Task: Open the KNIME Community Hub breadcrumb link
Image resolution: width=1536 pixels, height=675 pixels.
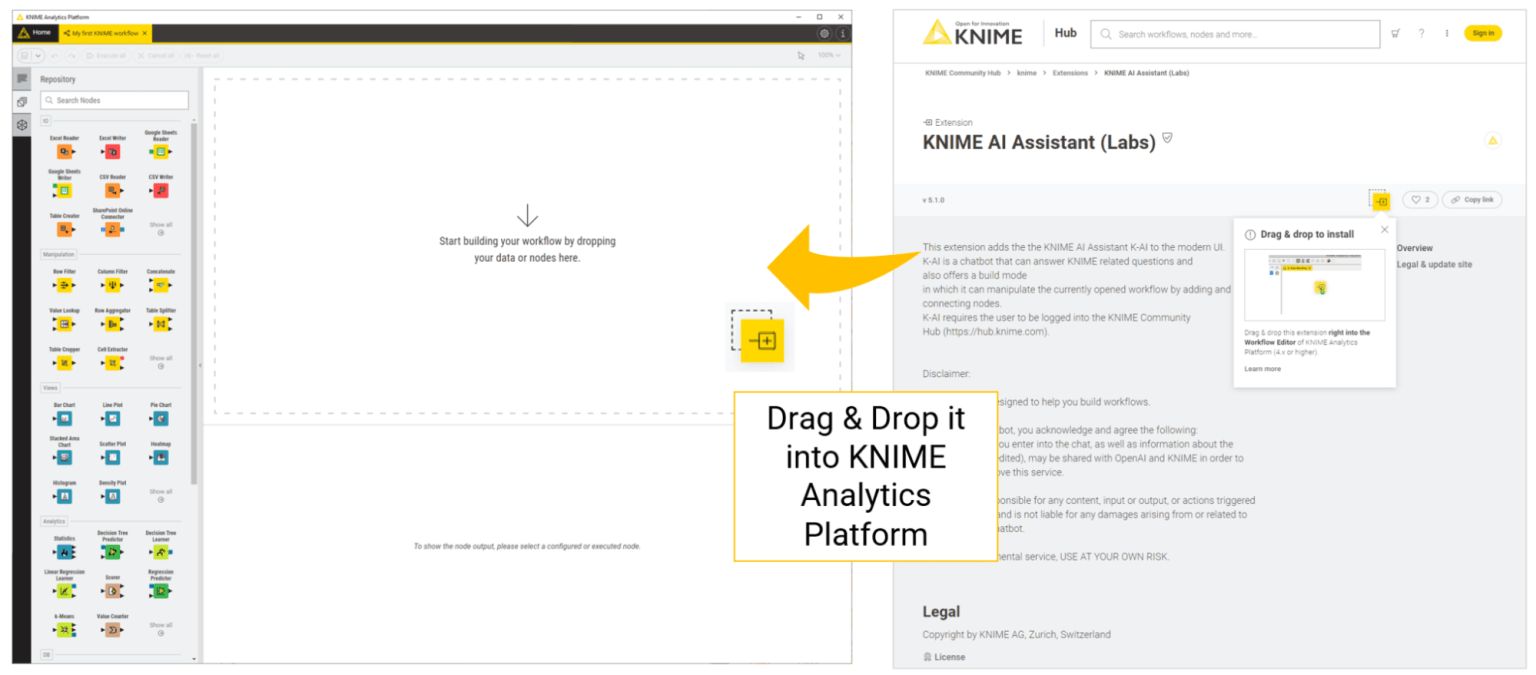Action: click(x=962, y=73)
